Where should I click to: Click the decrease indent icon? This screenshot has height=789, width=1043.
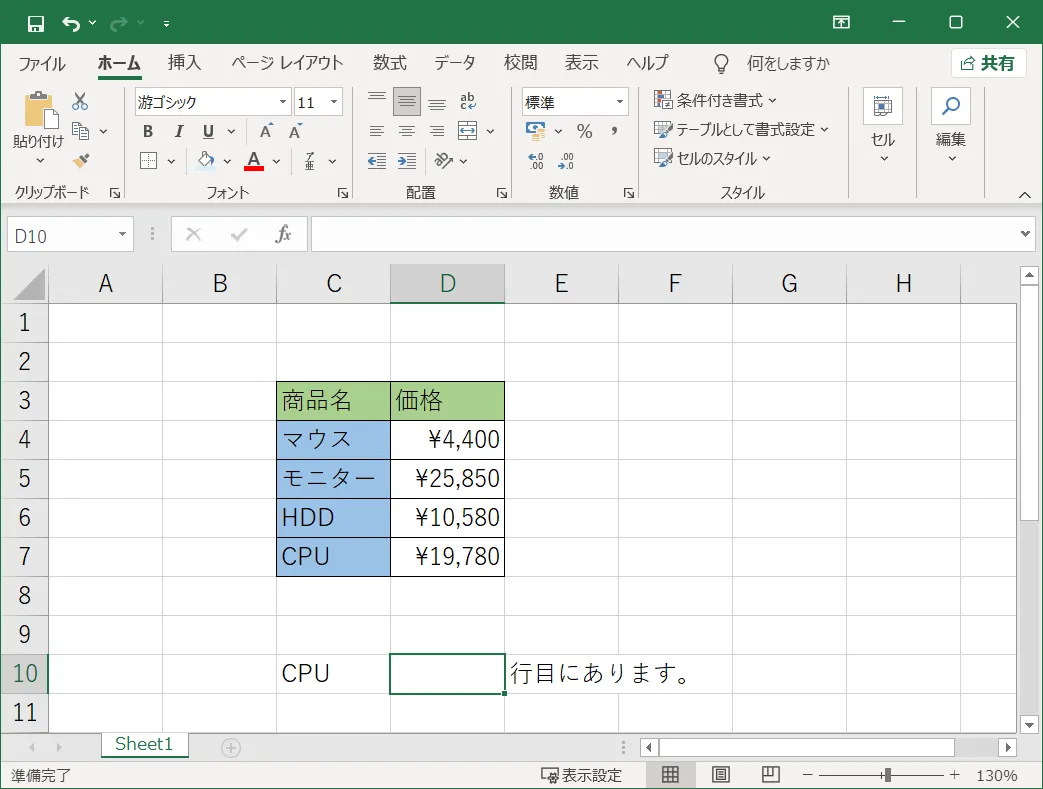coord(376,160)
